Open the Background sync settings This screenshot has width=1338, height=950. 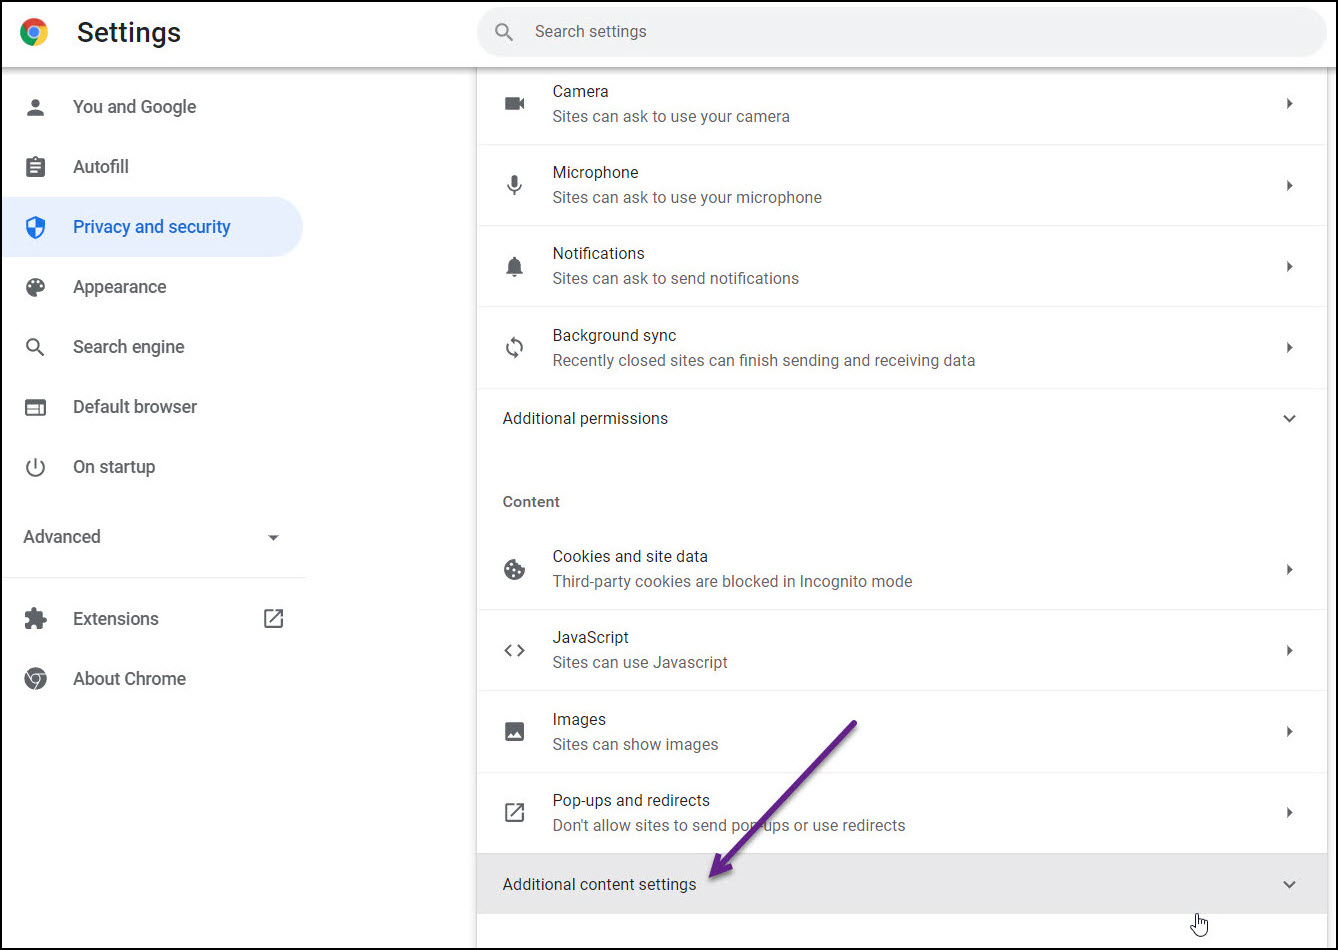click(902, 348)
